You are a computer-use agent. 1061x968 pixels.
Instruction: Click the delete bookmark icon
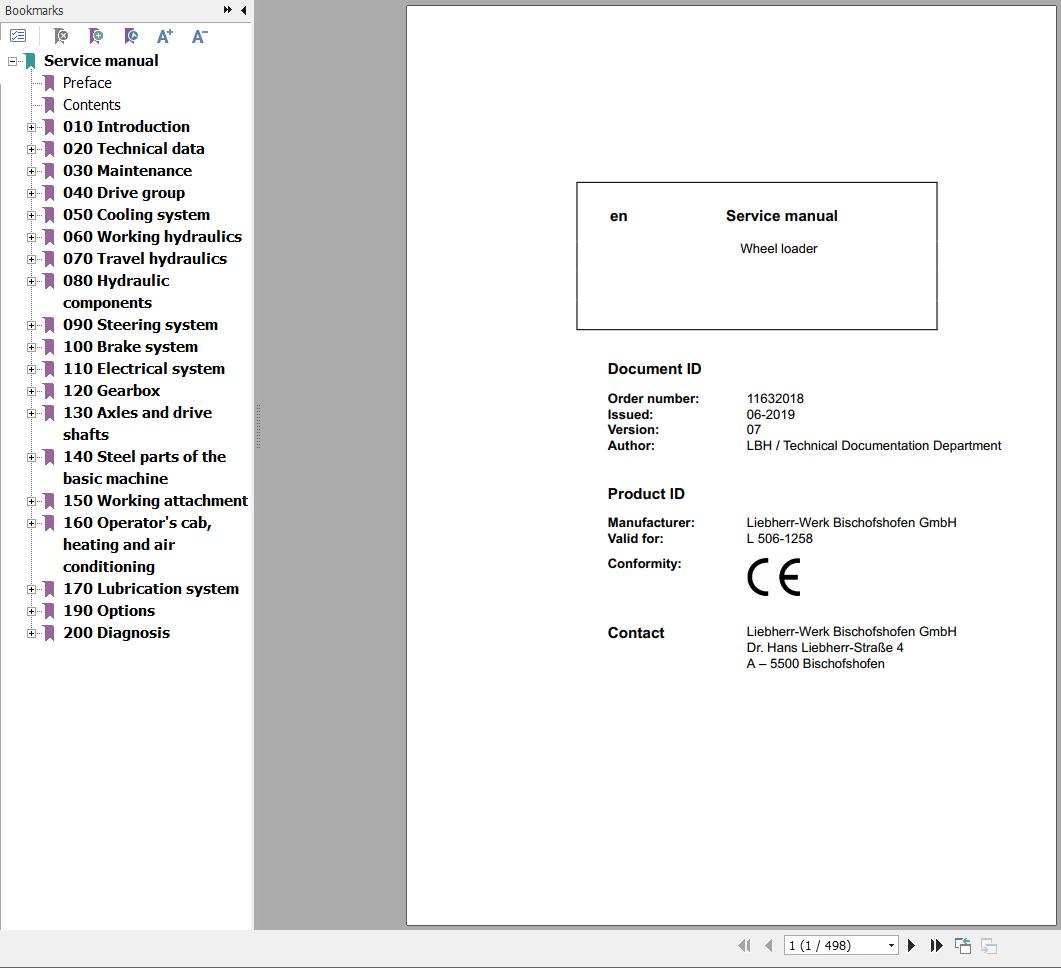[61, 36]
